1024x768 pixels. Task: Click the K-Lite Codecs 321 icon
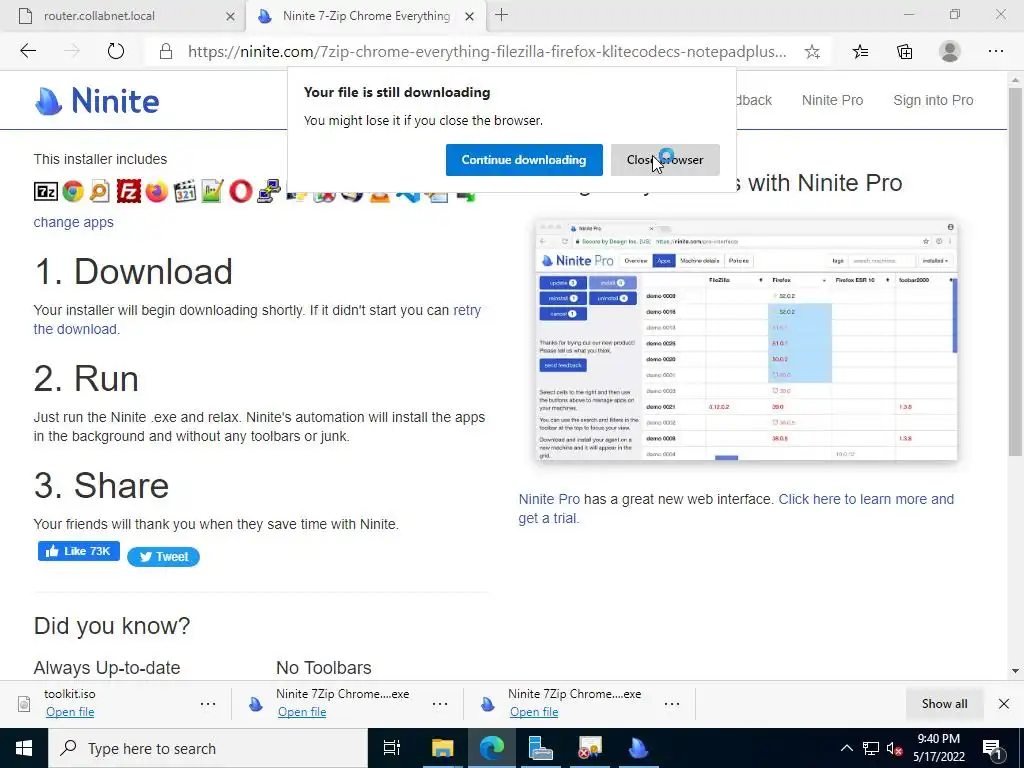185,191
